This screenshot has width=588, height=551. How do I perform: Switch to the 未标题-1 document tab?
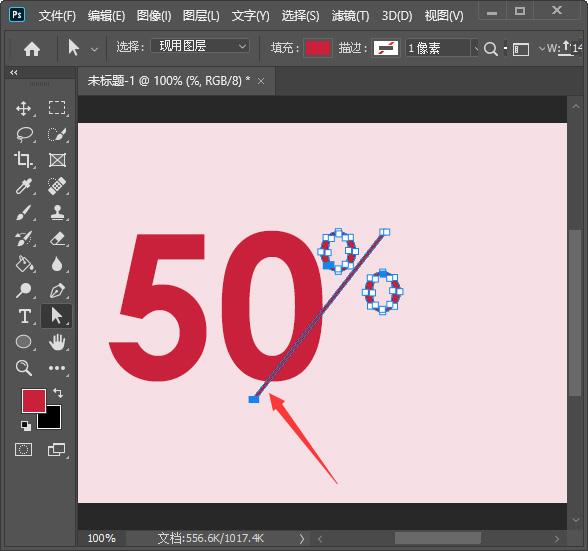pos(169,81)
